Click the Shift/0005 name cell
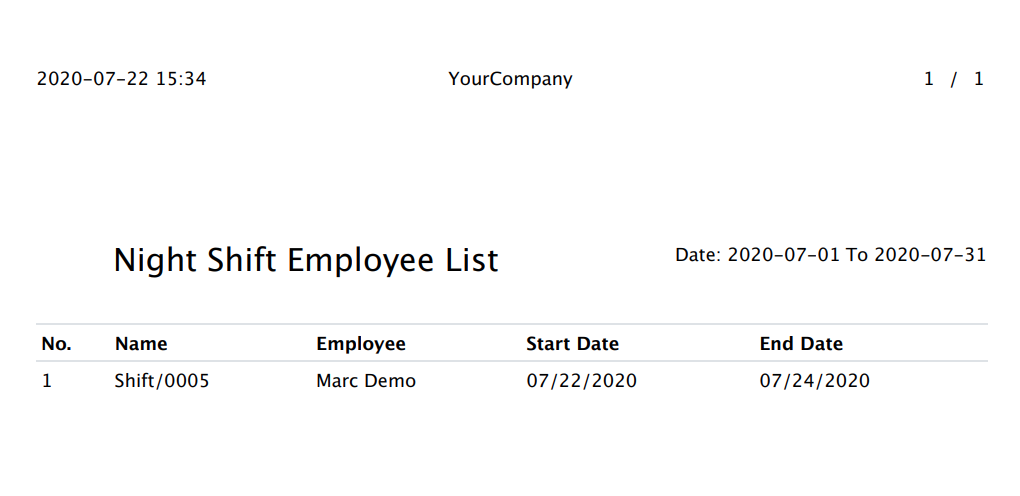 (162, 381)
